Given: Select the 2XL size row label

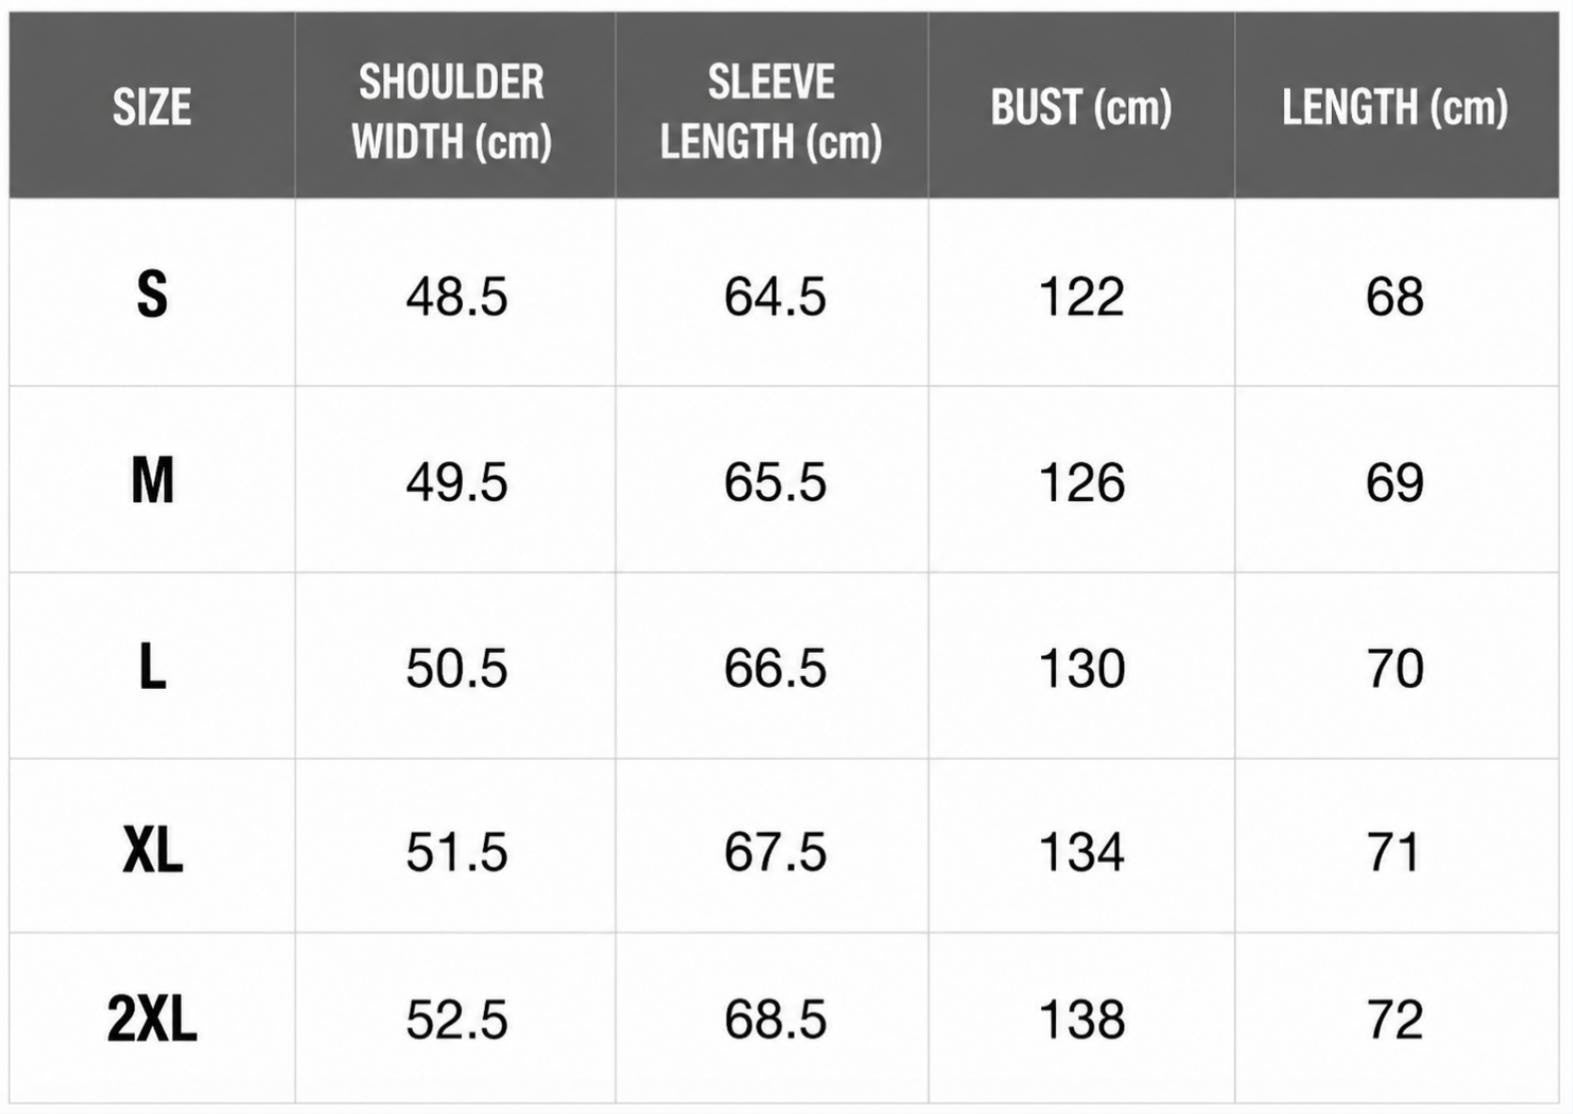Looking at the screenshot, I should click(x=152, y=1019).
